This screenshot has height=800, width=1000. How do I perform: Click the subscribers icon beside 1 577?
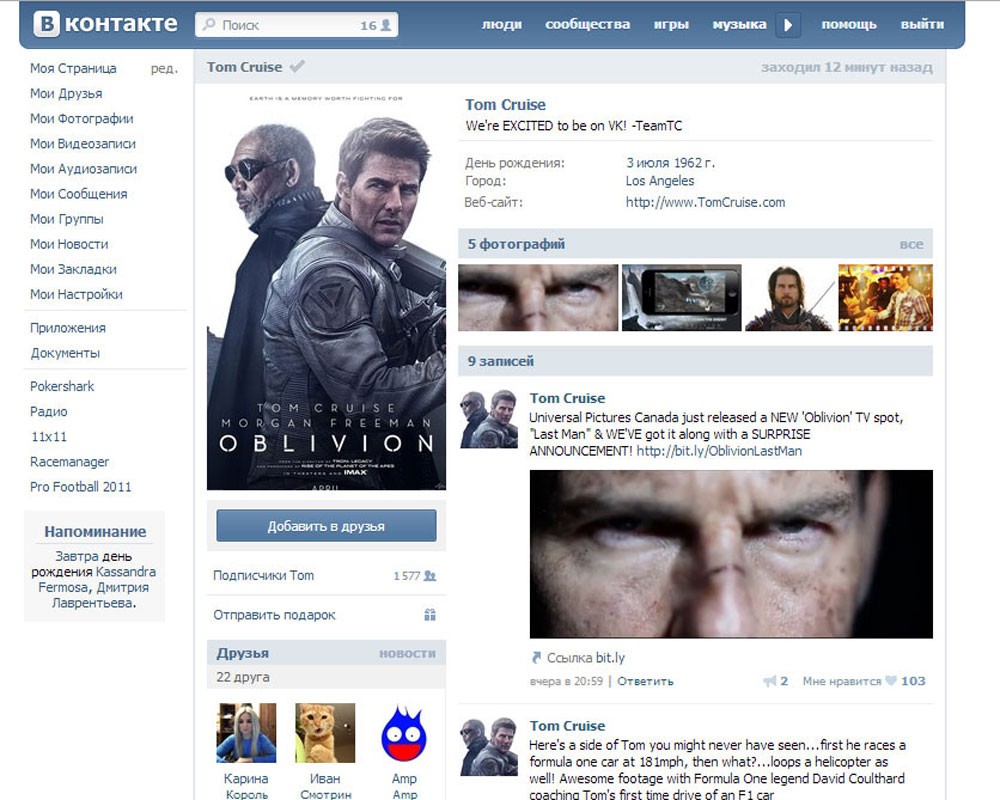pos(430,575)
